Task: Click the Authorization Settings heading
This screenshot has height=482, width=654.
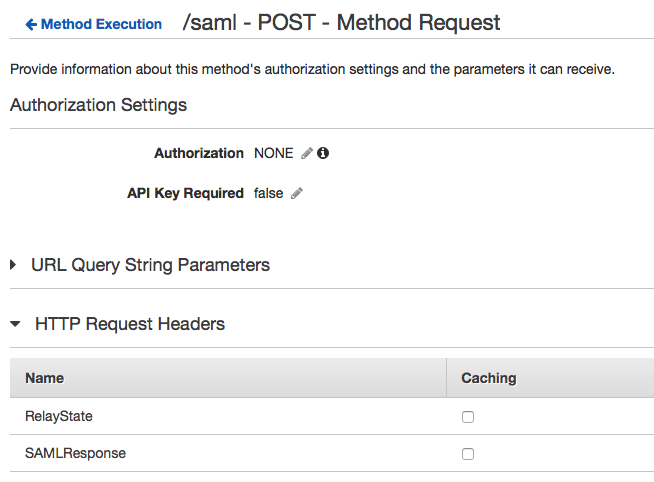Action: click(98, 105)
